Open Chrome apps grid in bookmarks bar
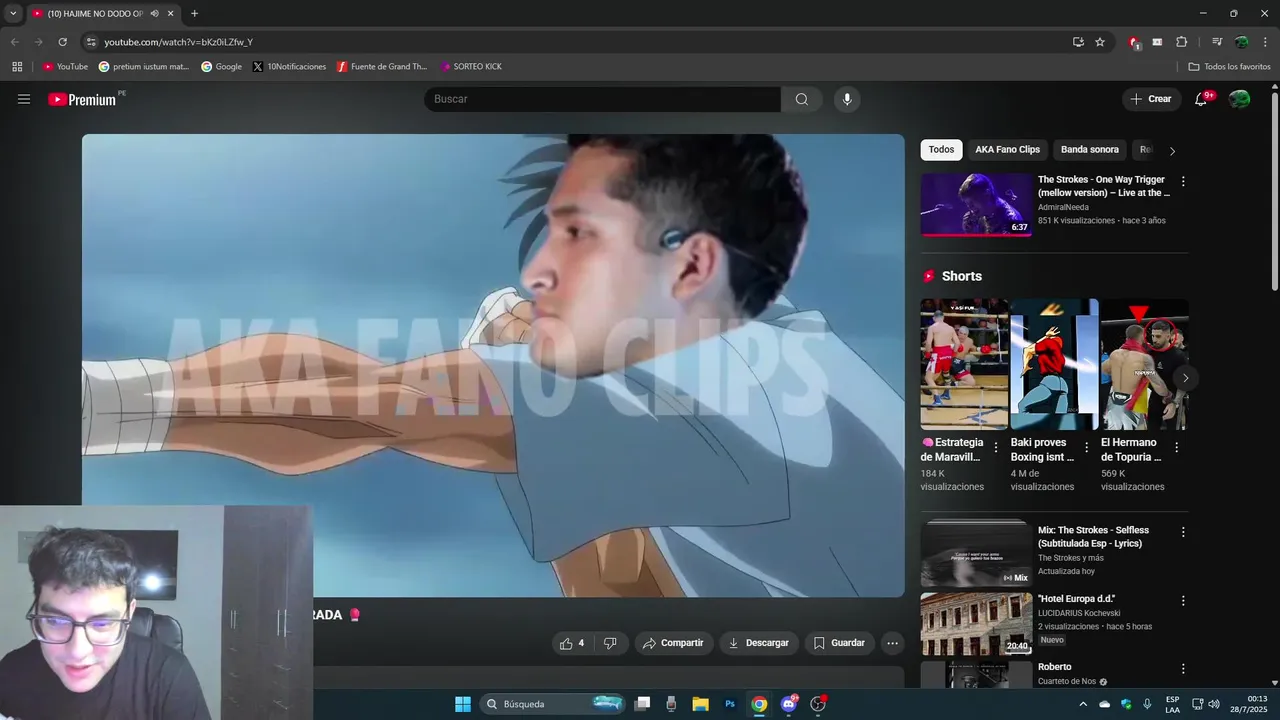 [17, 67]
